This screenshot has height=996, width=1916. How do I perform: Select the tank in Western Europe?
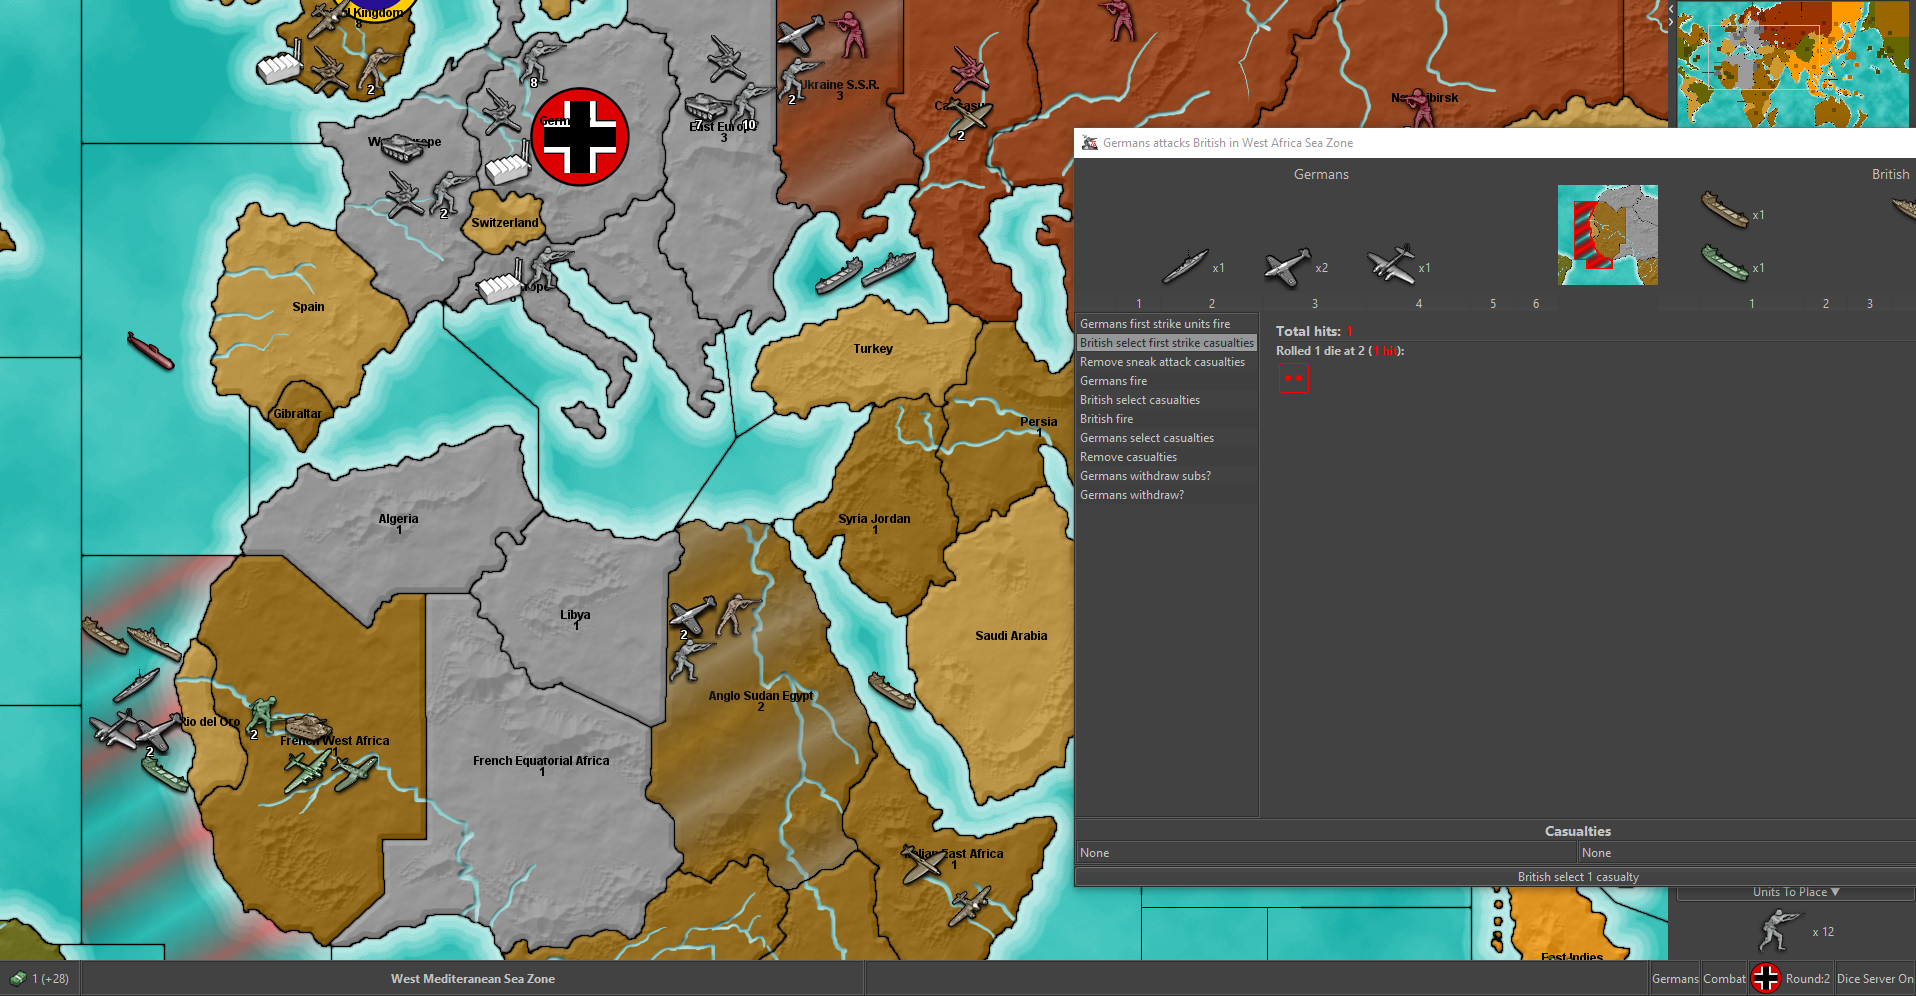pos(403,148)
